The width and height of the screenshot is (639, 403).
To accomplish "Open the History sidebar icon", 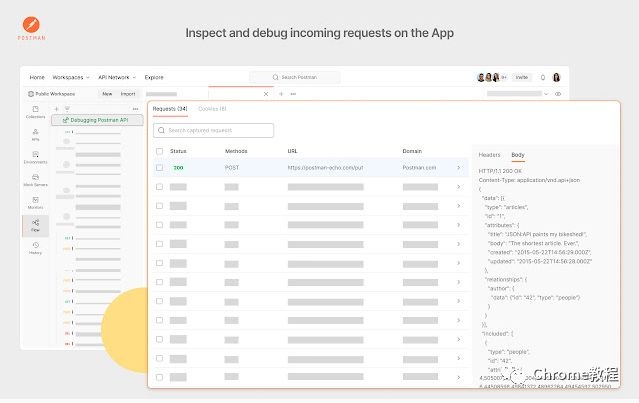I will coord(35,248).
